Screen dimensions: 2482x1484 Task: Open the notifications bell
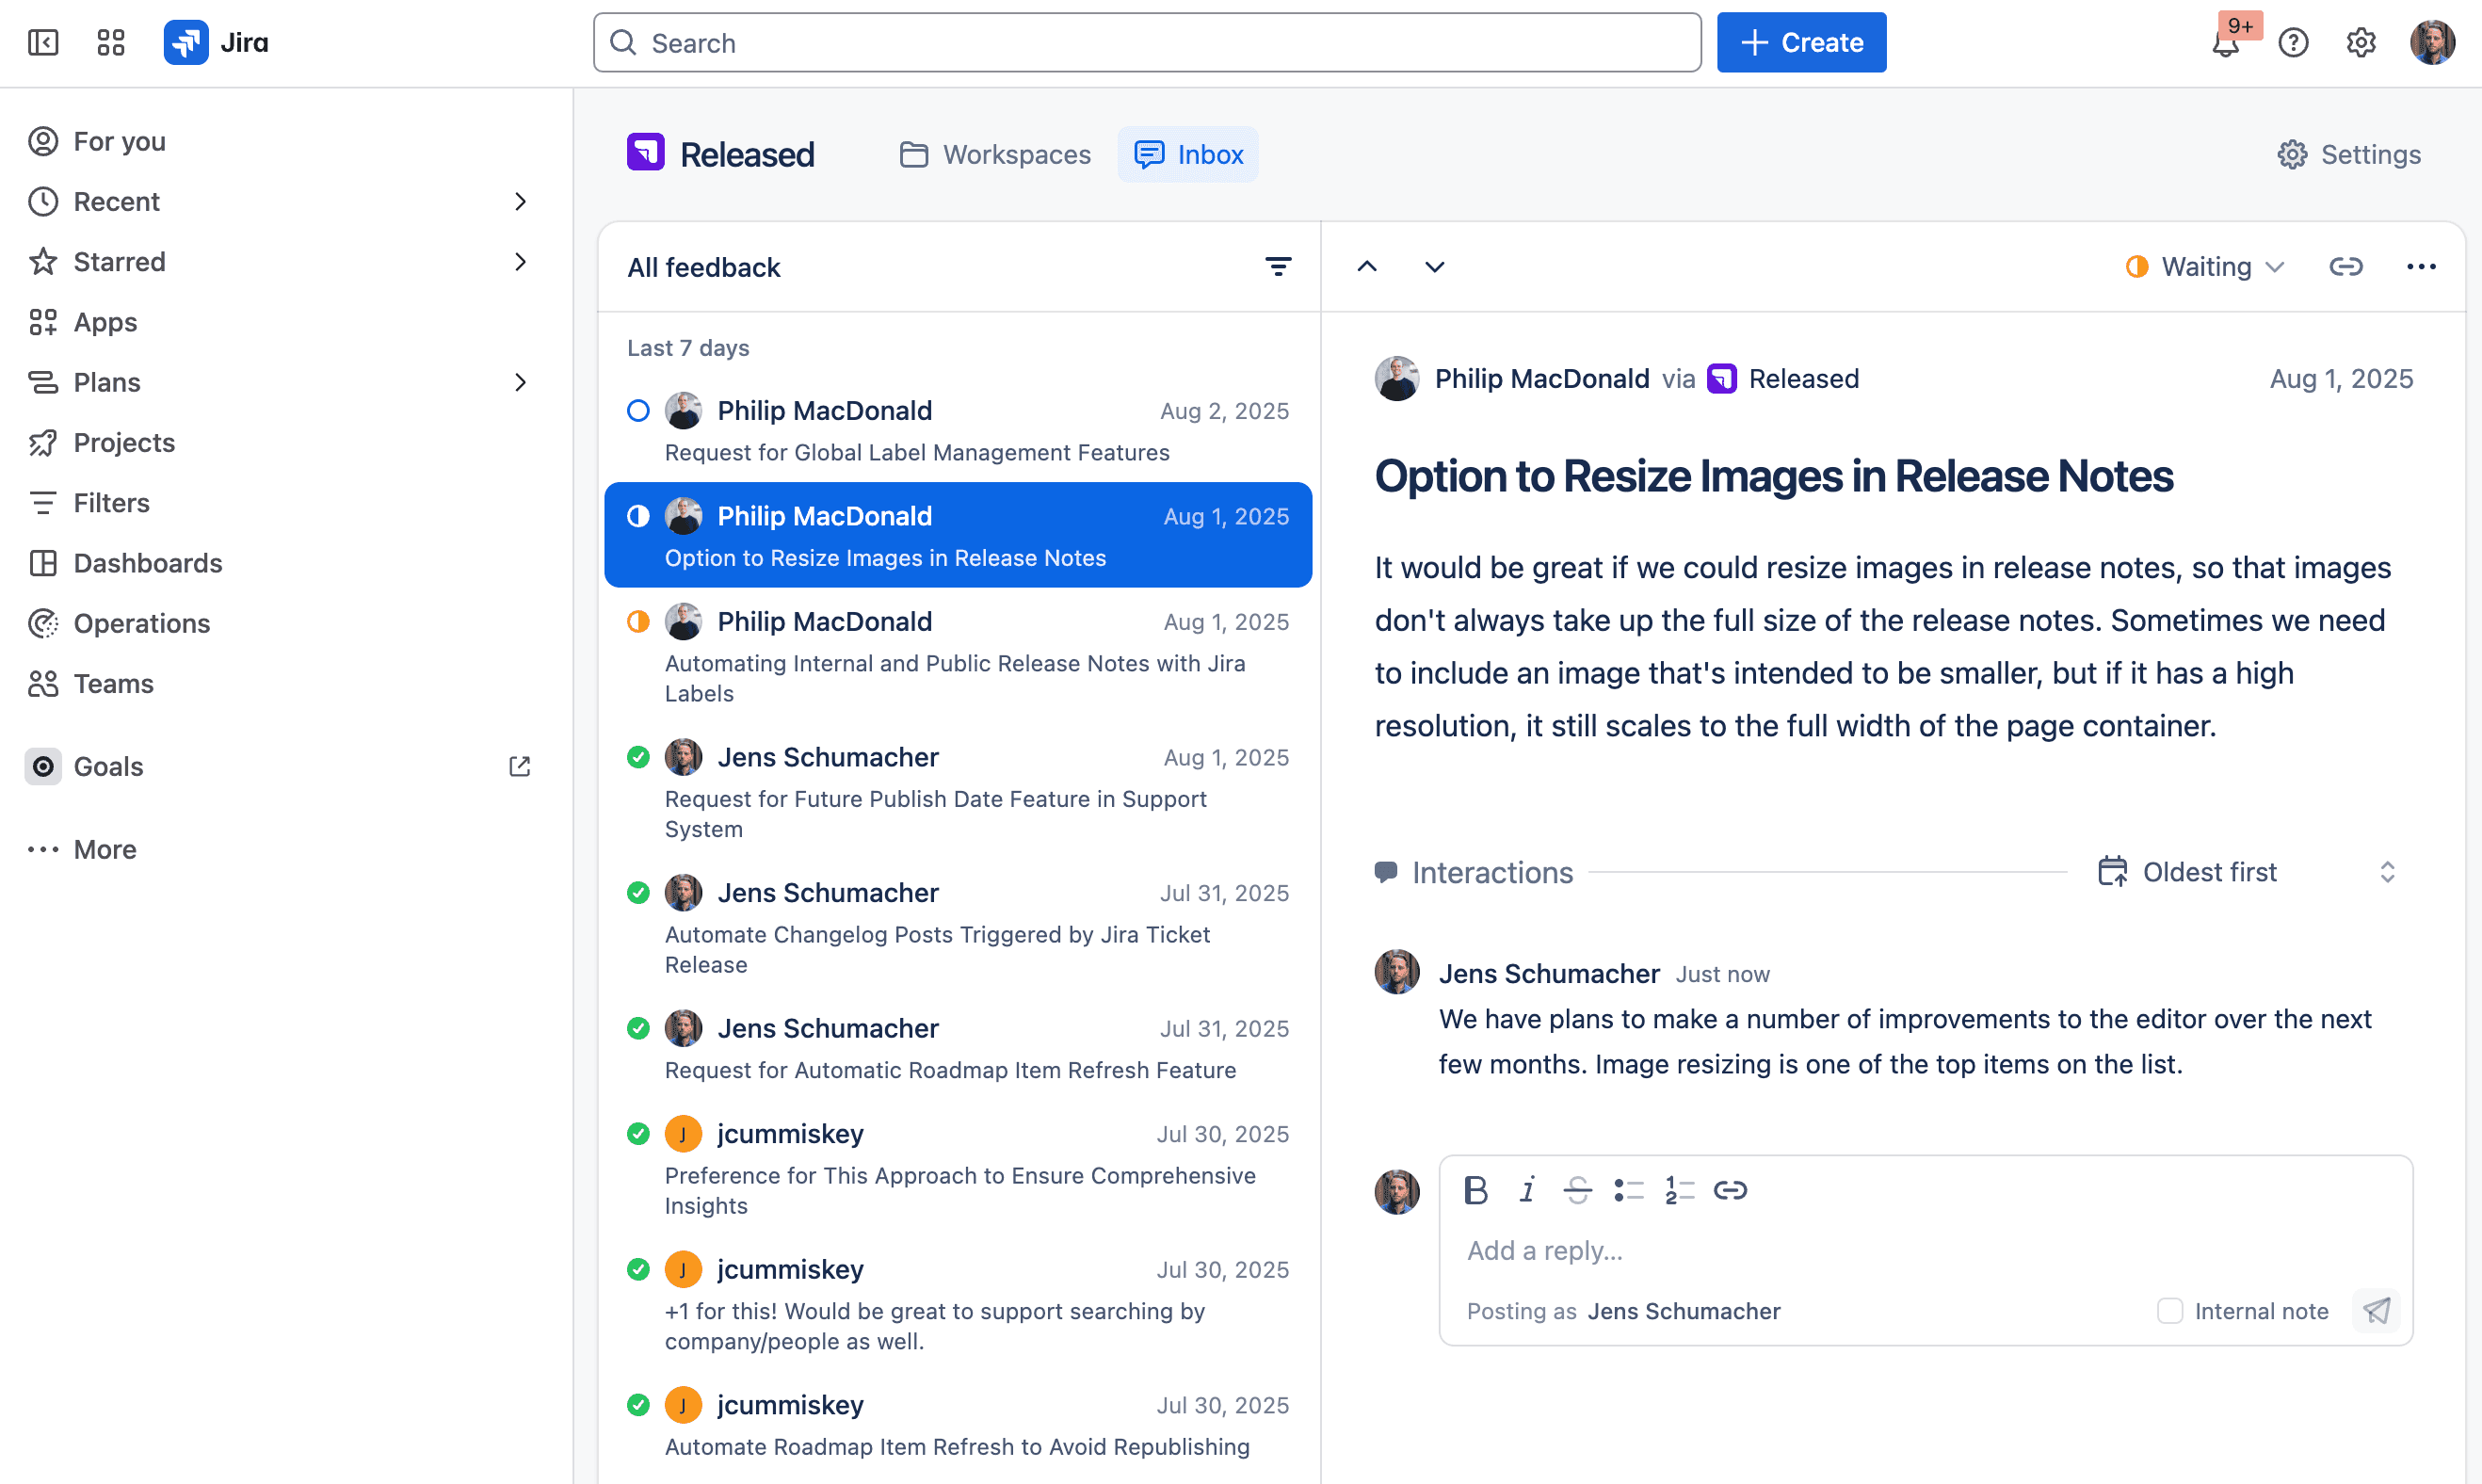click(x=2225, y=44)
